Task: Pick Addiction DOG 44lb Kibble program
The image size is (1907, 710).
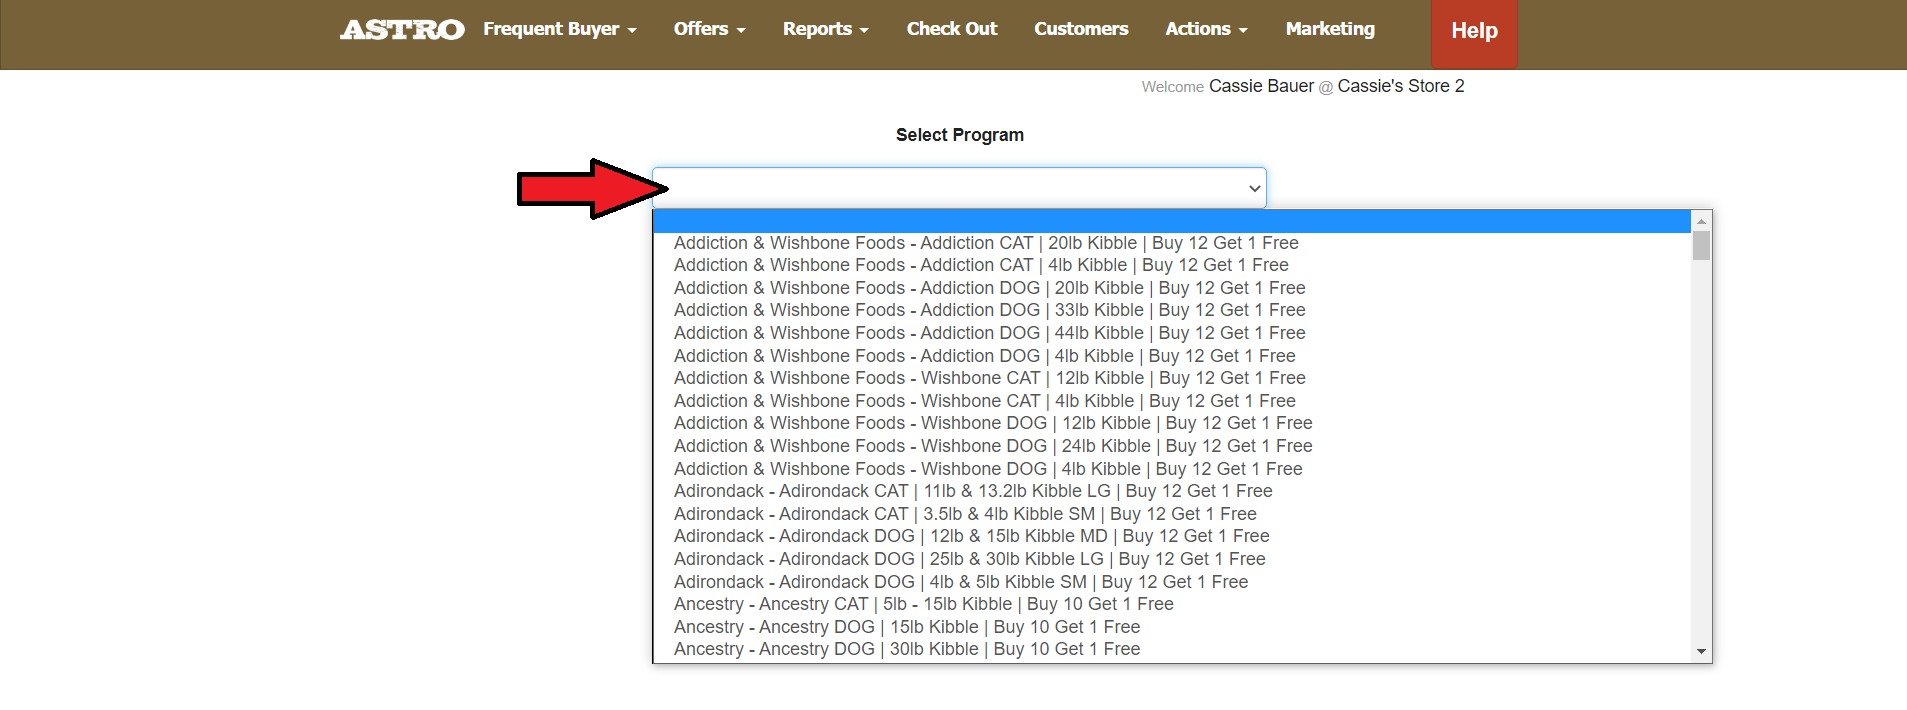Action: click(1171, 333)
